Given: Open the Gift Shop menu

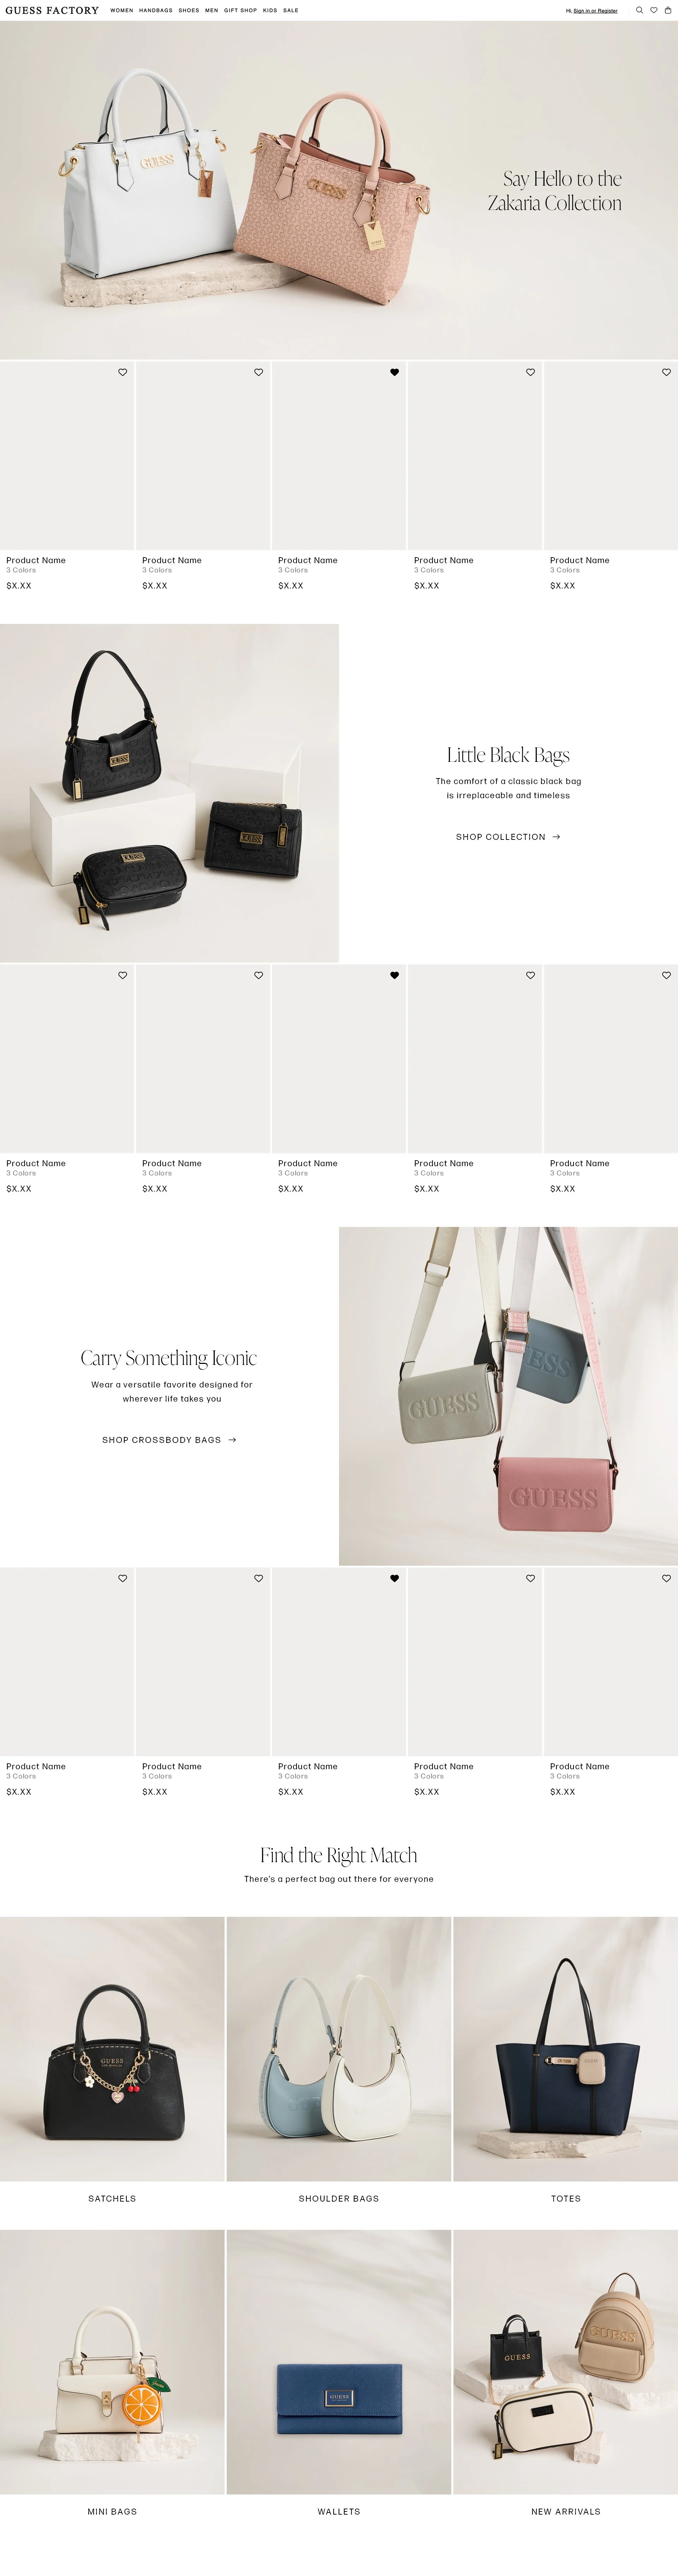Looking at the screenshot, I should coord(240,10).
